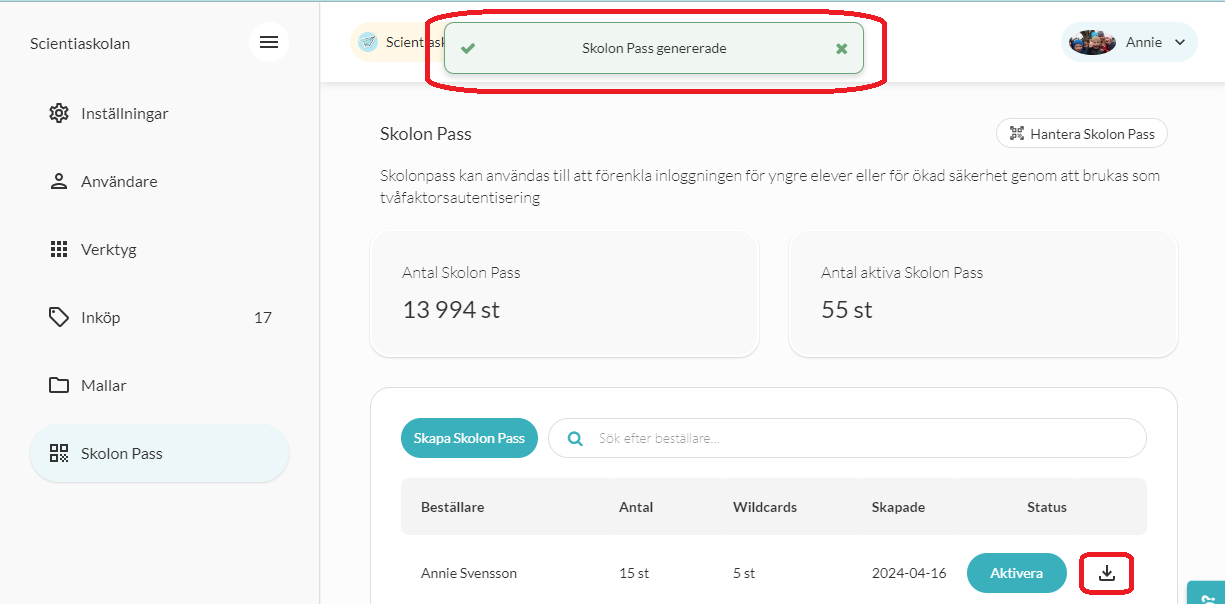The height and width of the screenshot is (604, 1225).
Task: Click the Skolon Pass QR icon
Action: coord(59,453)
